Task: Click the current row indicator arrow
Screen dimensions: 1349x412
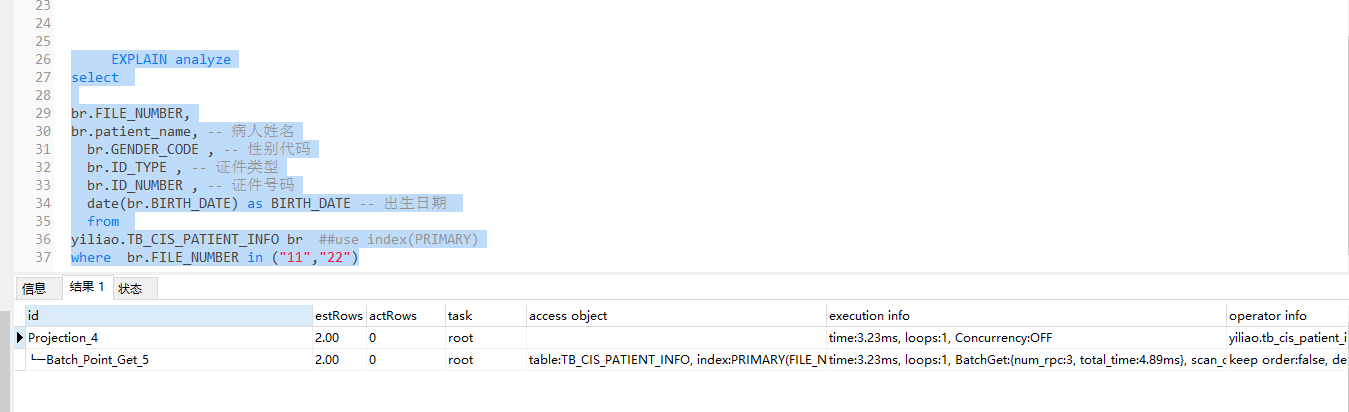Action: tap(20, 338)
